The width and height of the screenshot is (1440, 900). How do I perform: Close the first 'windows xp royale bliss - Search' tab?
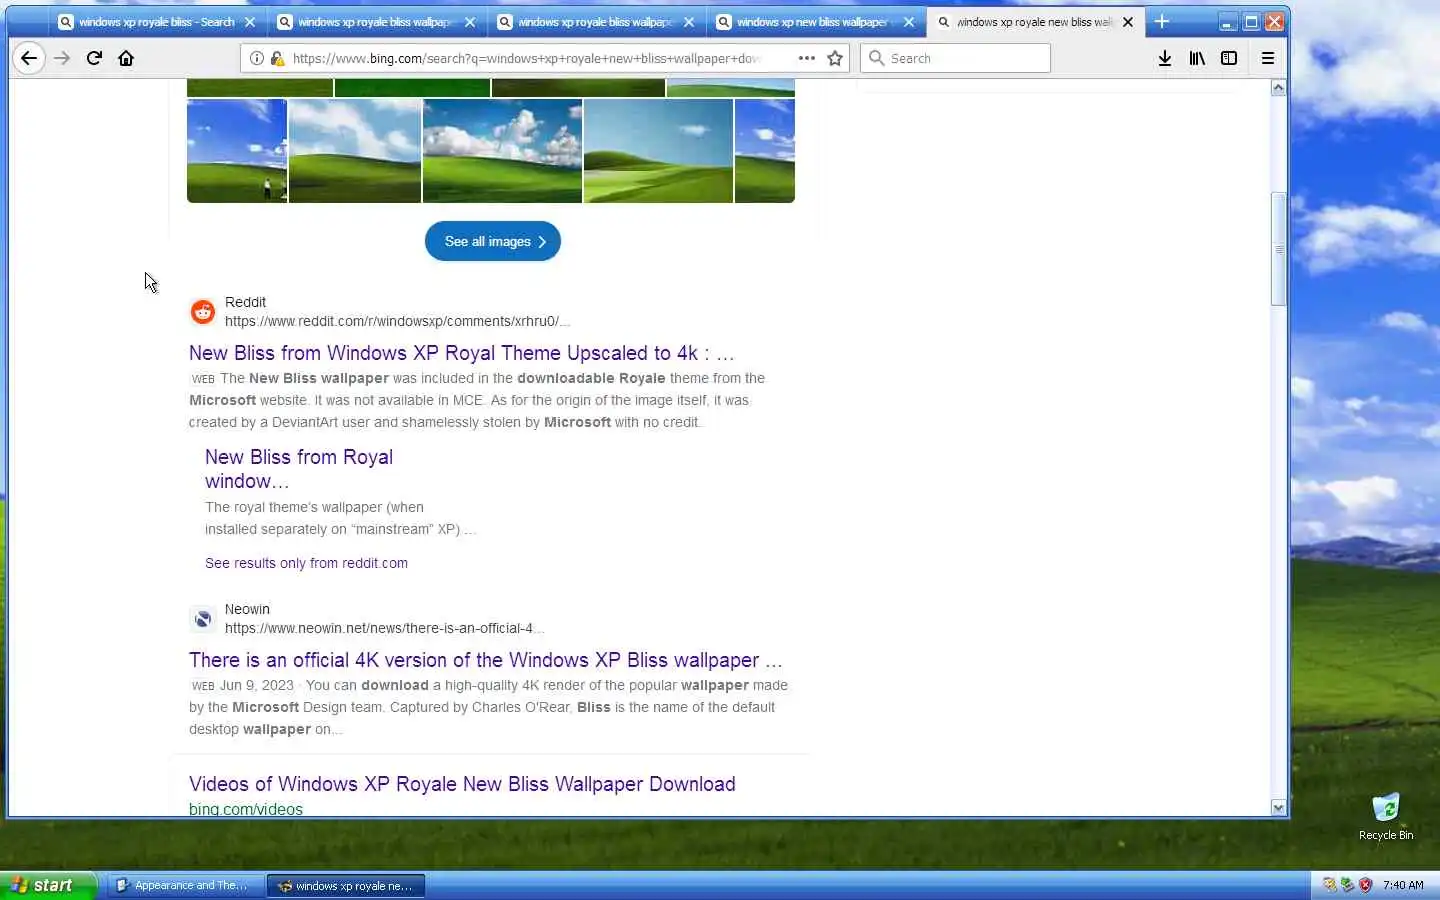[x=250, y=22]
